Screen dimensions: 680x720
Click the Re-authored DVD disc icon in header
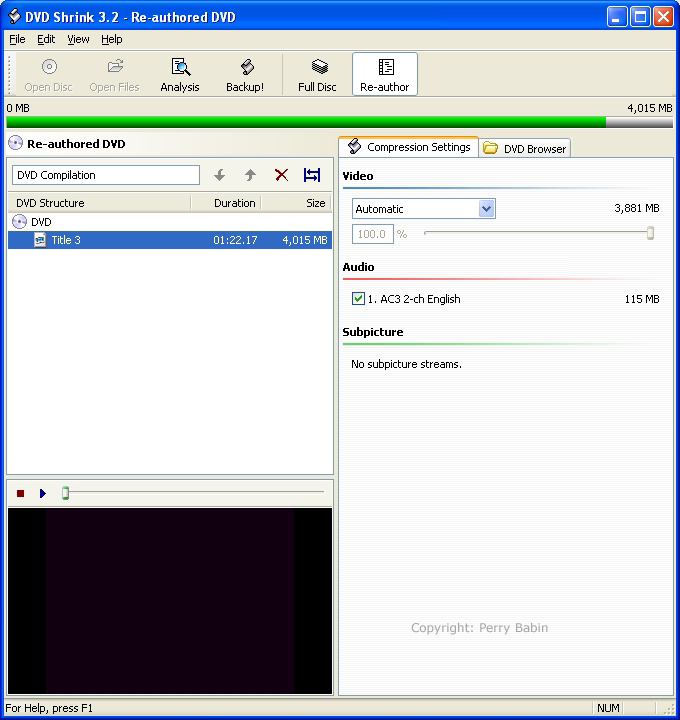[16, 143]
